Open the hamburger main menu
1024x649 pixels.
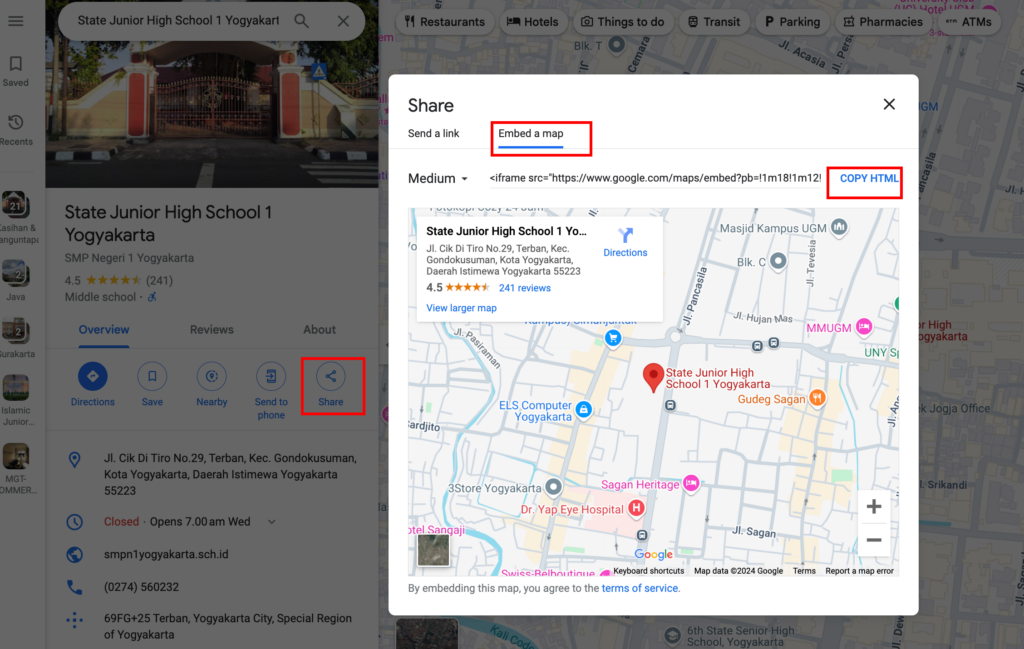point(16,21)
